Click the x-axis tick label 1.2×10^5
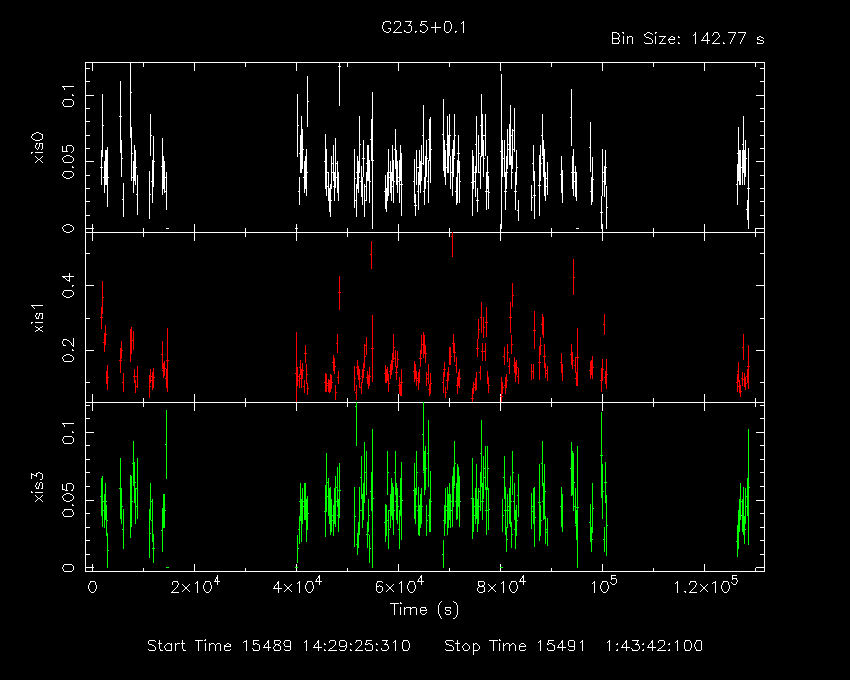 point(705,586)
